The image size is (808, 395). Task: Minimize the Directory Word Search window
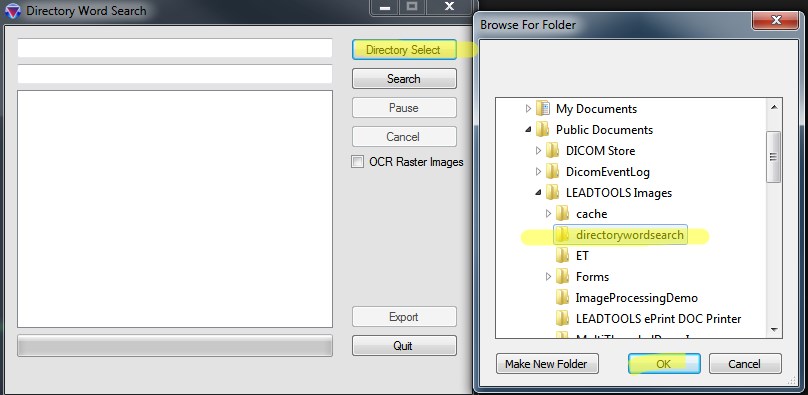point(385,7)
